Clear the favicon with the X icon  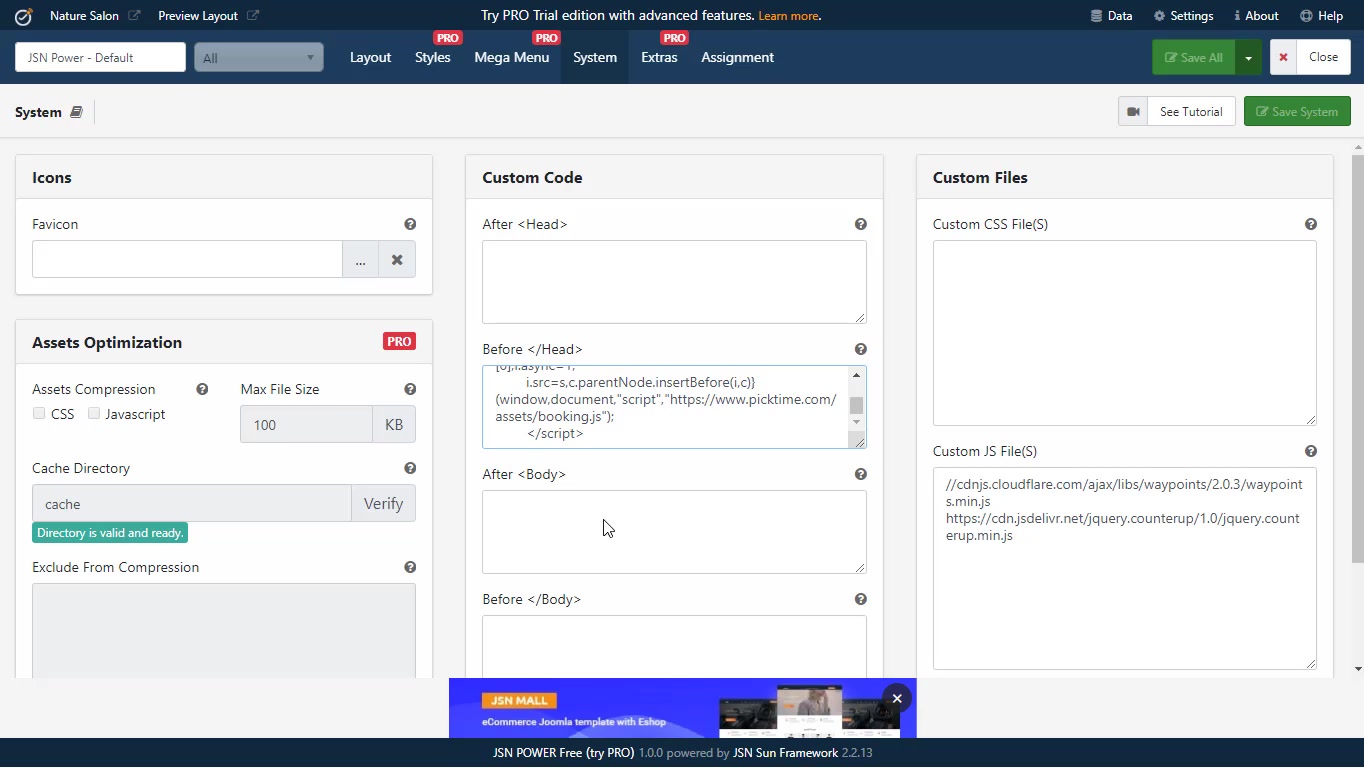pyautogui.click(x=397, y=260)
